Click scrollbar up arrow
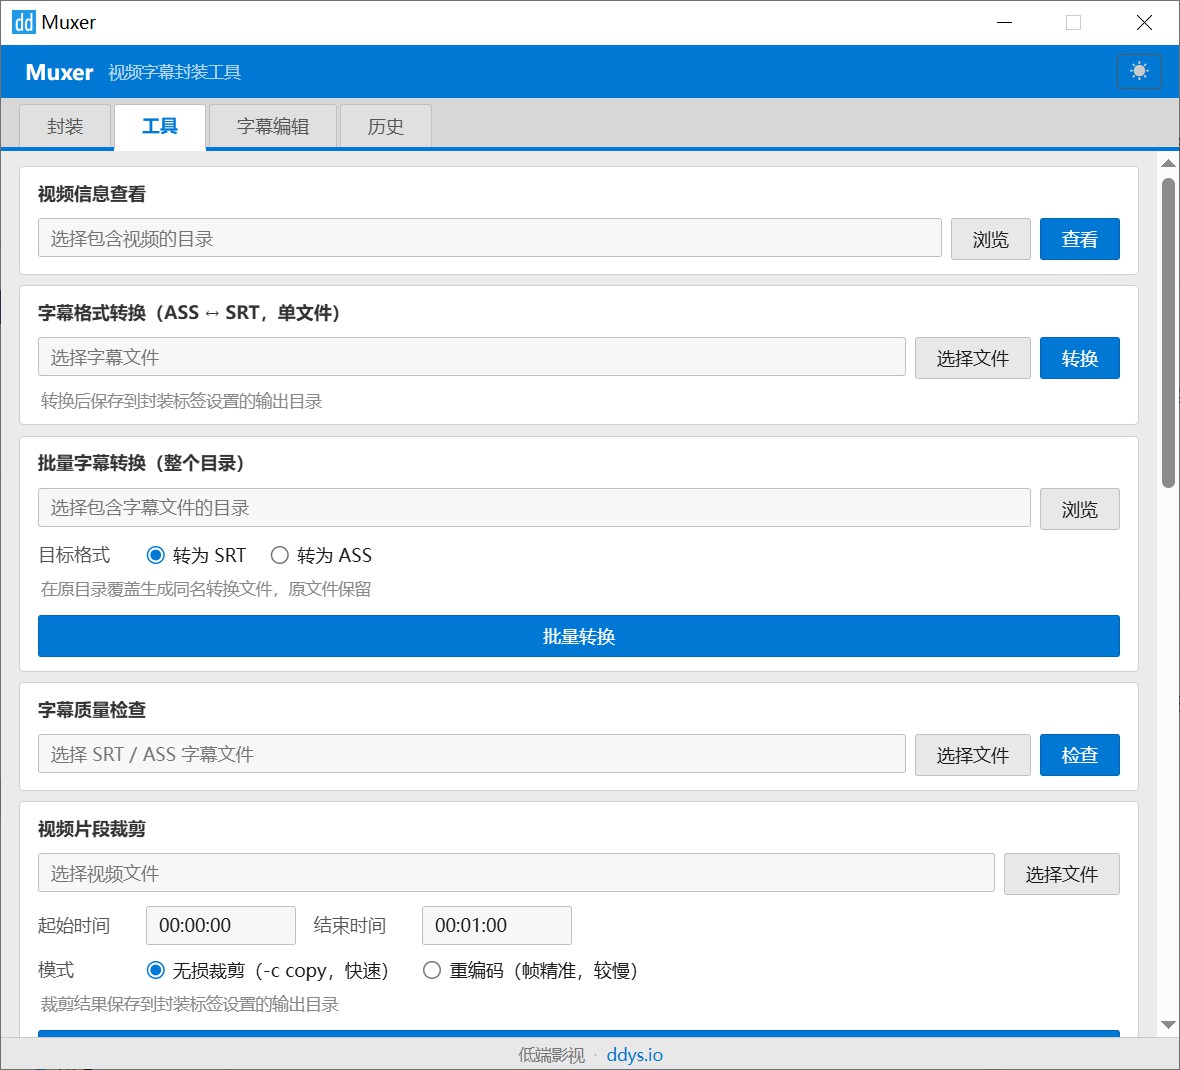This screenshot has width=1180, height=1070. 1167,163
